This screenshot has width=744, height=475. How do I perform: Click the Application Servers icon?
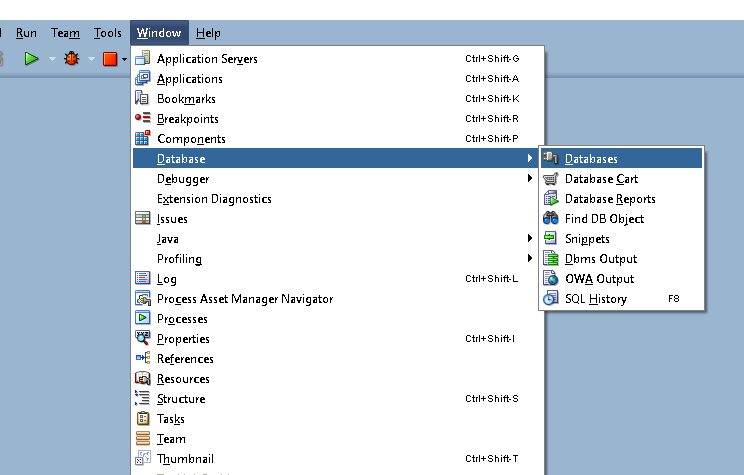tap(142, 59)
